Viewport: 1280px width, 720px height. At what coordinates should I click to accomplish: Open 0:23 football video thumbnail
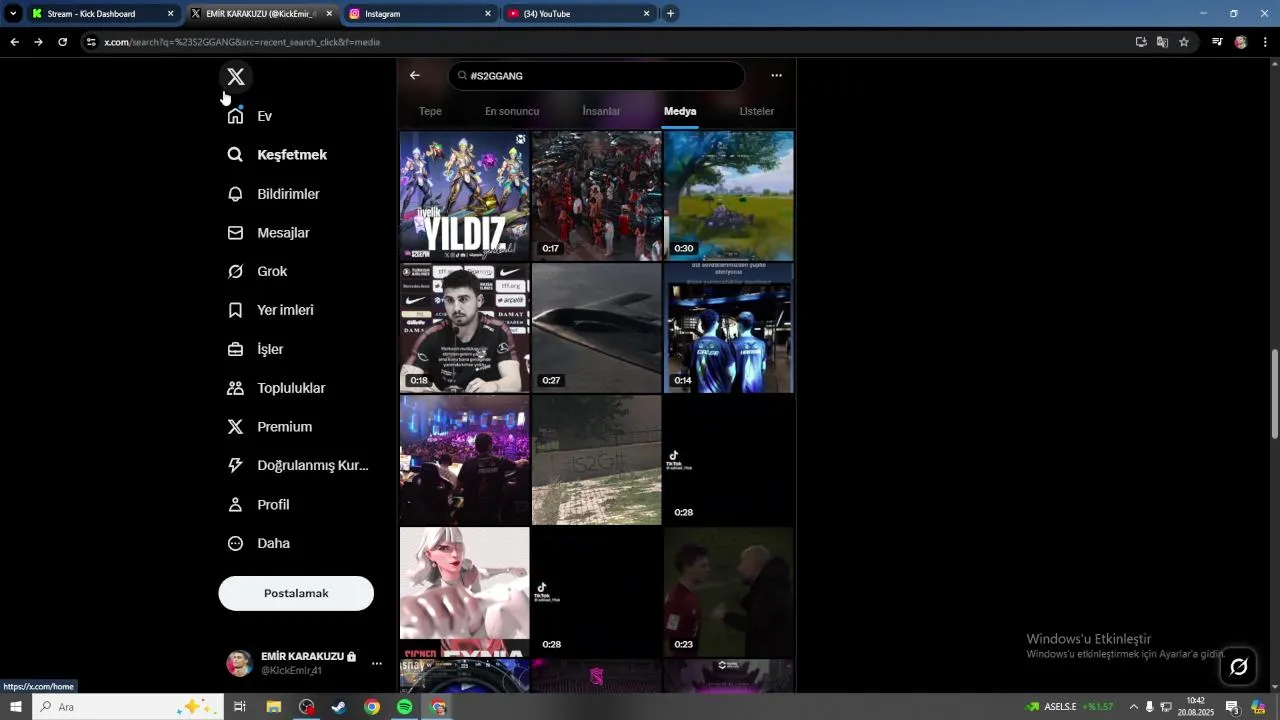click(729, 592)
